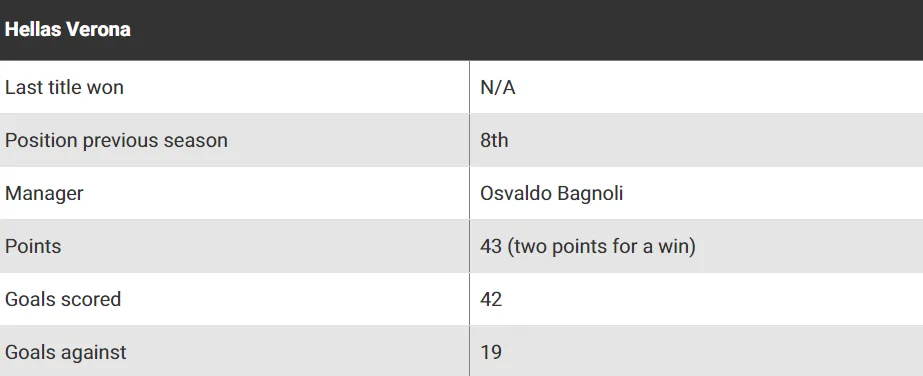Select the Manager row label
The width and height of the screenshot is (923, 376).
(44, 194)
